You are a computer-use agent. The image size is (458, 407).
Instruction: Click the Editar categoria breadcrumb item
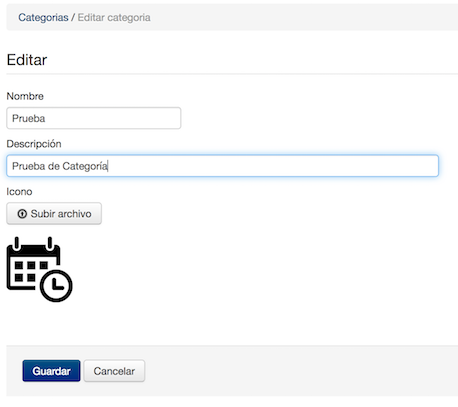point(114,17)
